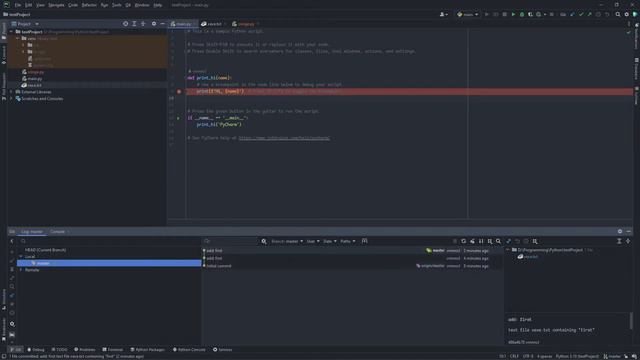
Task: Click the profiler icon in toolbar
Action: point(539,14)
